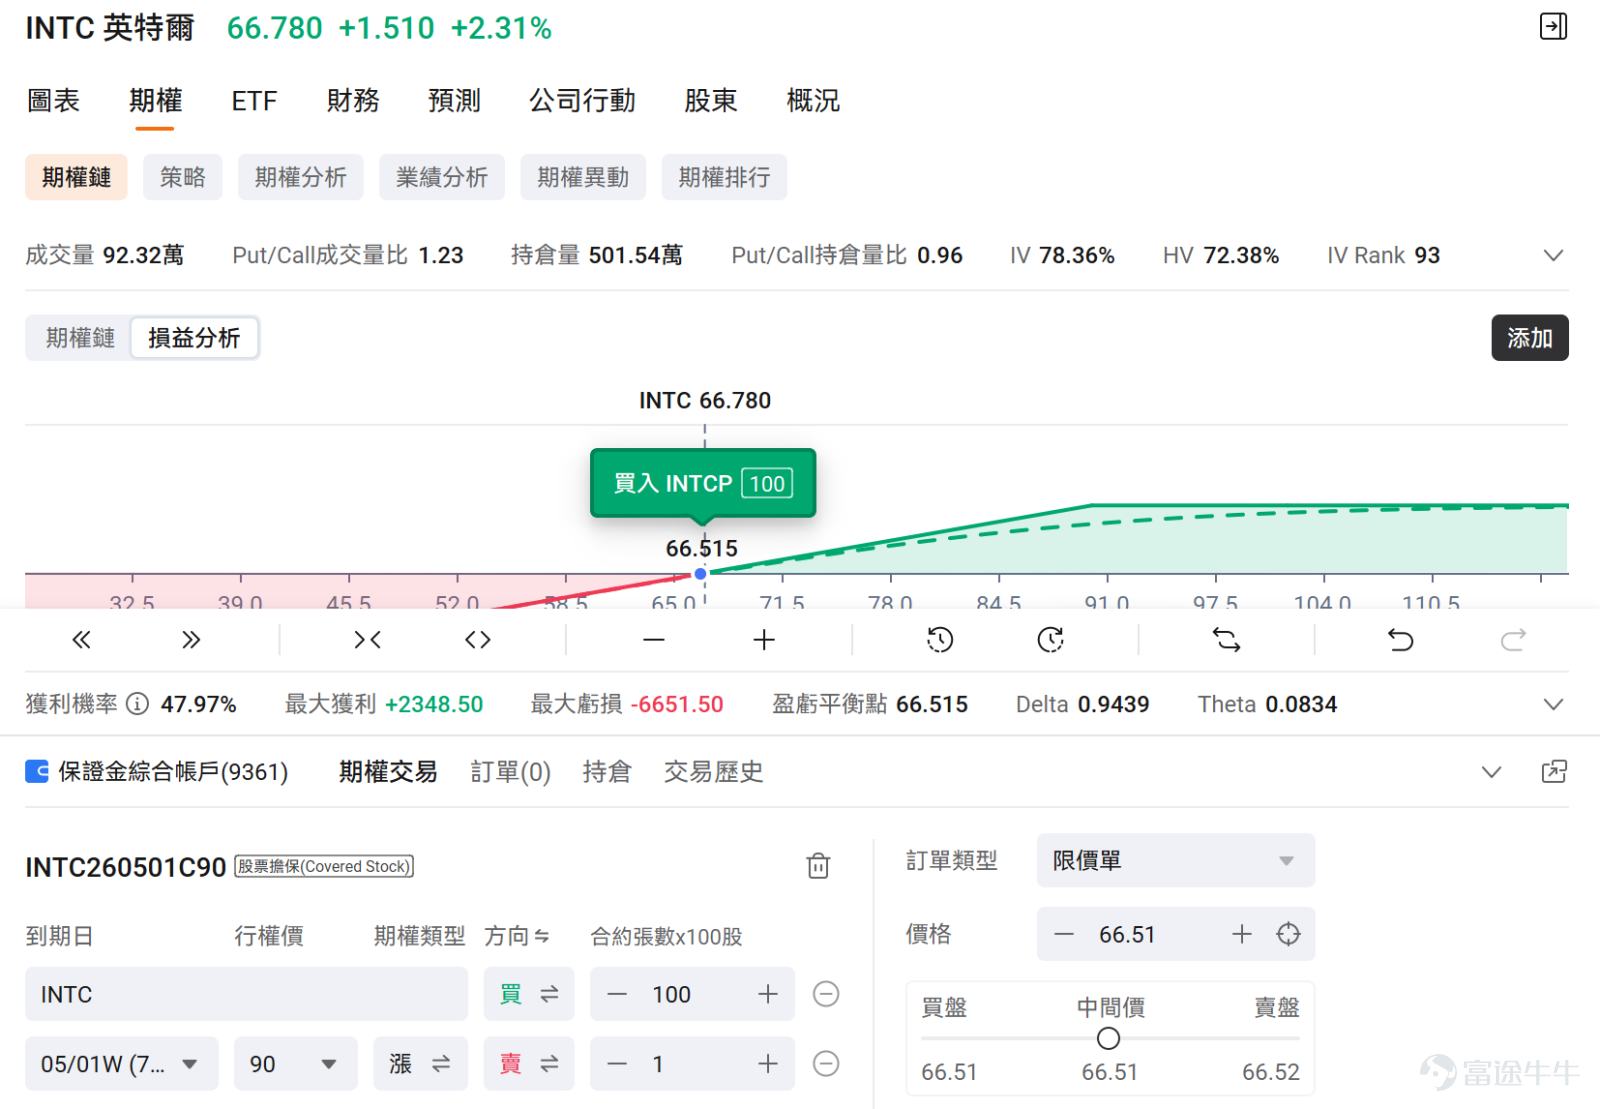Collapse the panel using the top-right arrow icon
The width and height of the screenshot is (1600, 1109).
(1553, 27)
